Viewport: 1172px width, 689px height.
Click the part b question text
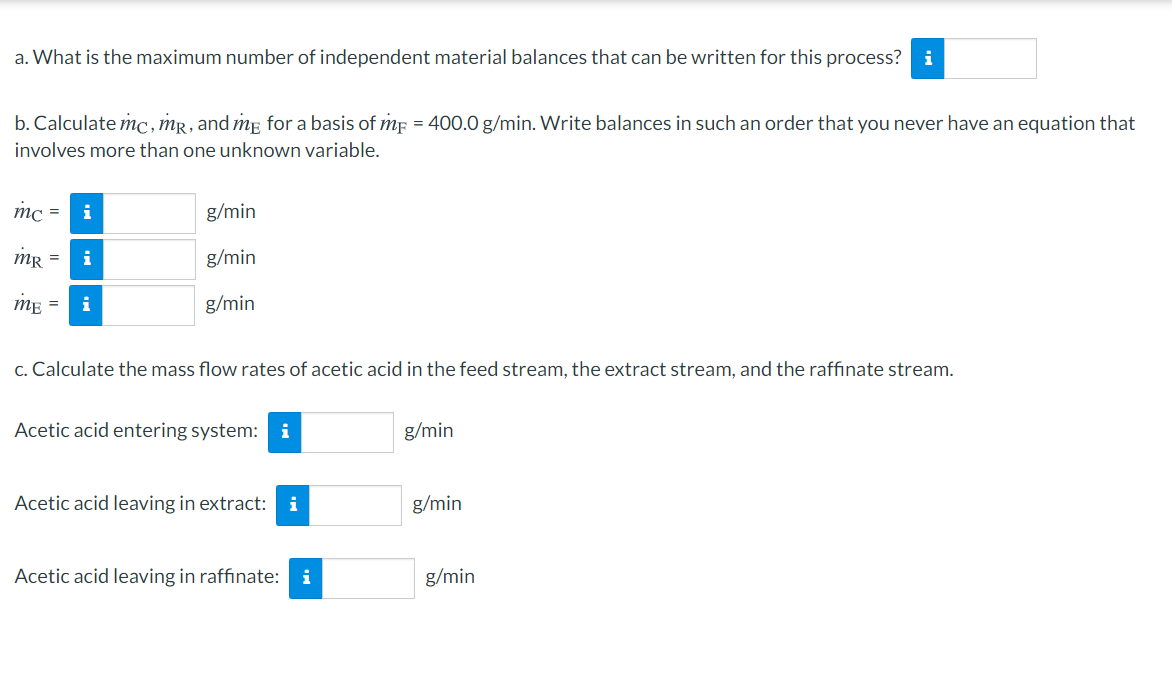(x=575, y=136)
